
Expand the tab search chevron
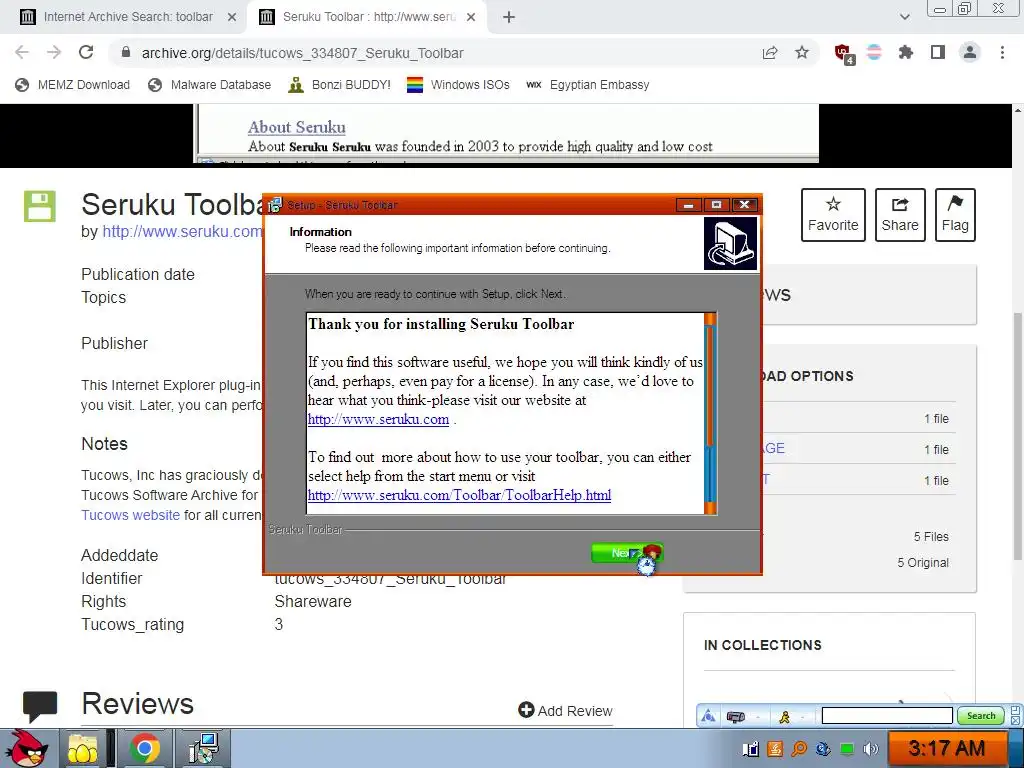click(904, 17)
